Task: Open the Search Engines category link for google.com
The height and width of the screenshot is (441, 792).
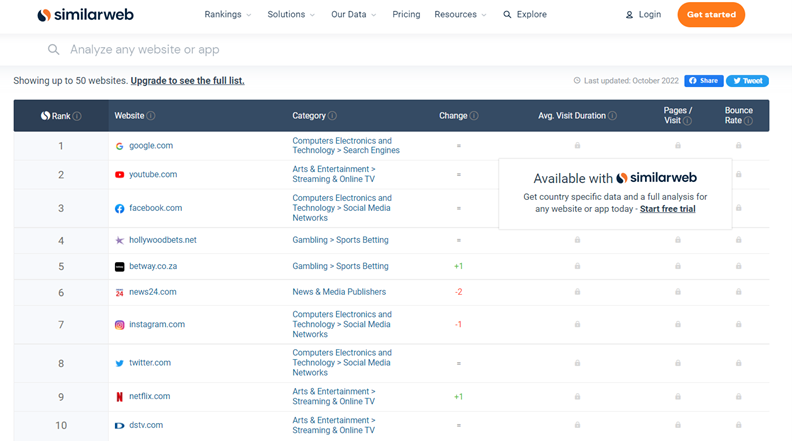Action: [x=346, y=145]
